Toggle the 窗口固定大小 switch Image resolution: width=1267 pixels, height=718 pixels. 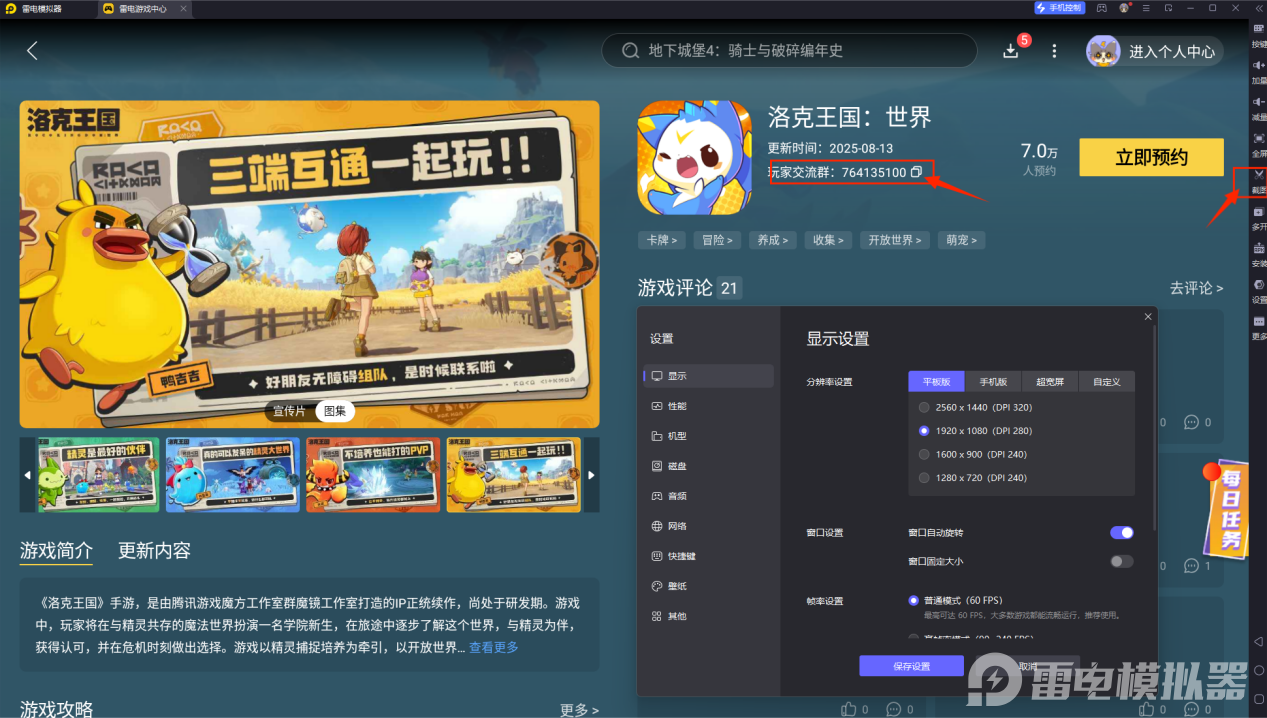point(1122,562)
